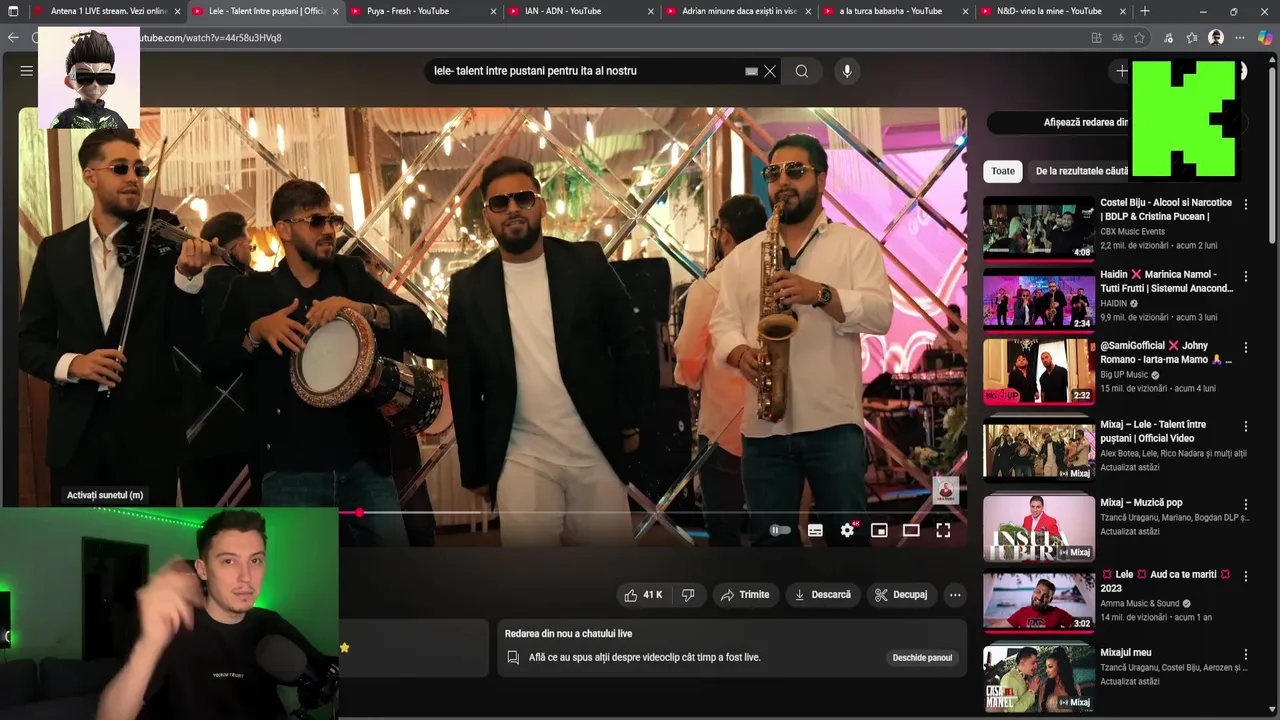
Task: Click the red playhead scrubber dot
Action: 359,513
